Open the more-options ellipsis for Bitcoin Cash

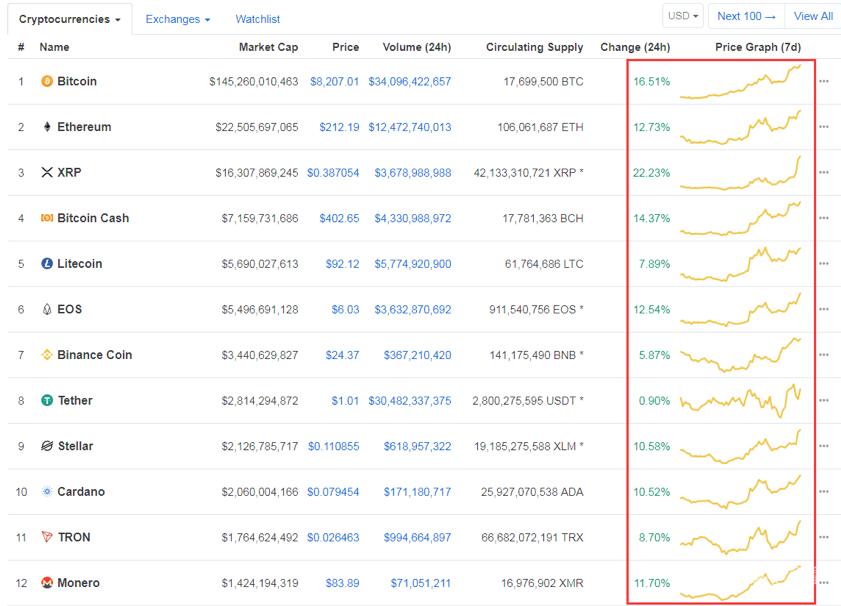(824, 218)
